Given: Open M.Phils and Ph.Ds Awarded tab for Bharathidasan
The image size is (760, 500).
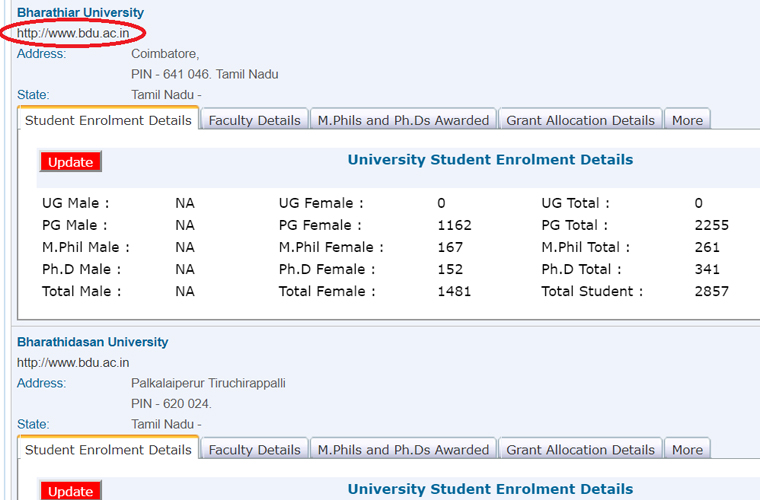Looking at the screenshot, I should coord(403,449).
